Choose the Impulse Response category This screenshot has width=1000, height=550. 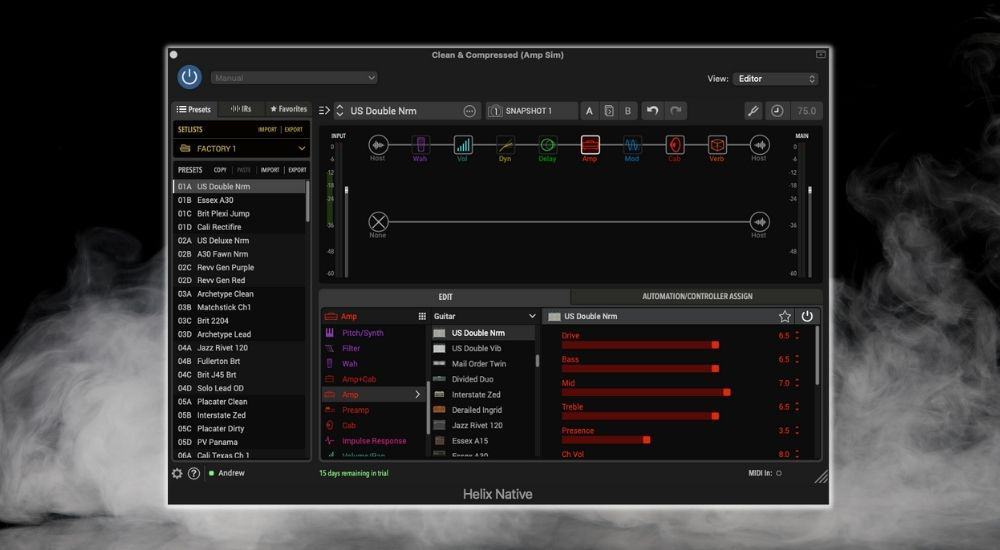(x=373, y=441)
